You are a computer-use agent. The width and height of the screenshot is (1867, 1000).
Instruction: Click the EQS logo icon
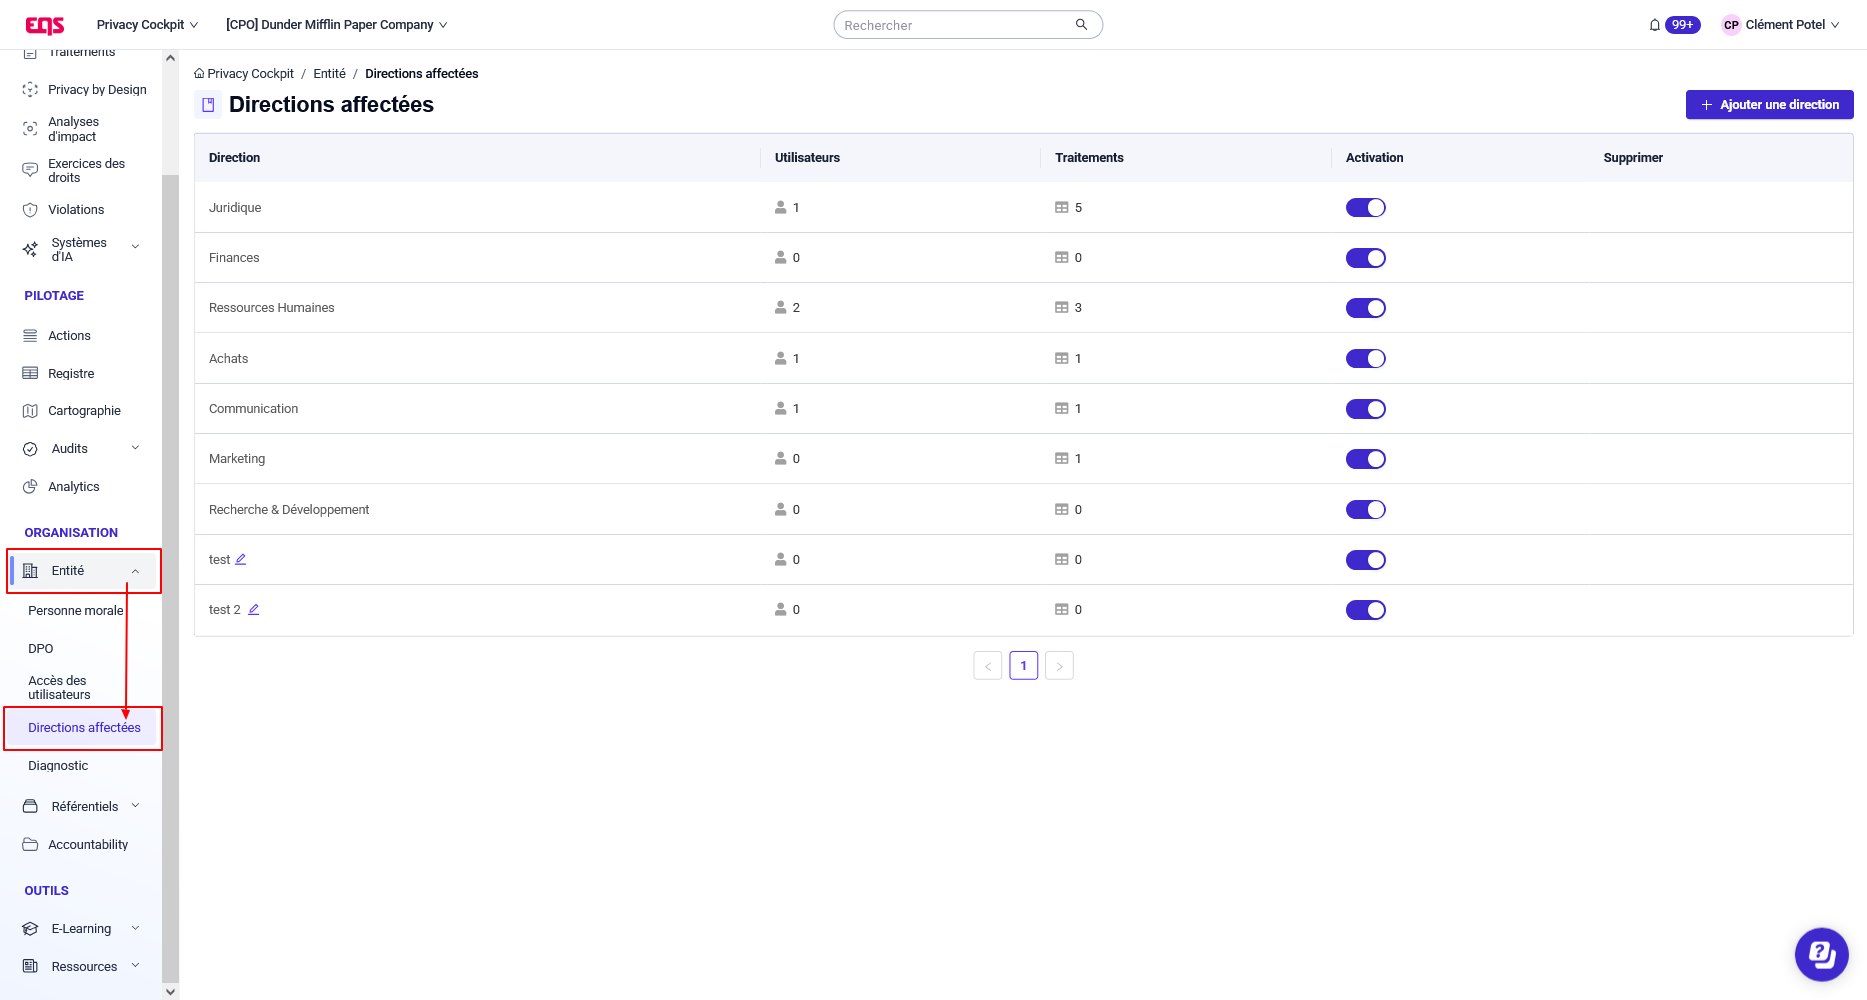point(45,25)
